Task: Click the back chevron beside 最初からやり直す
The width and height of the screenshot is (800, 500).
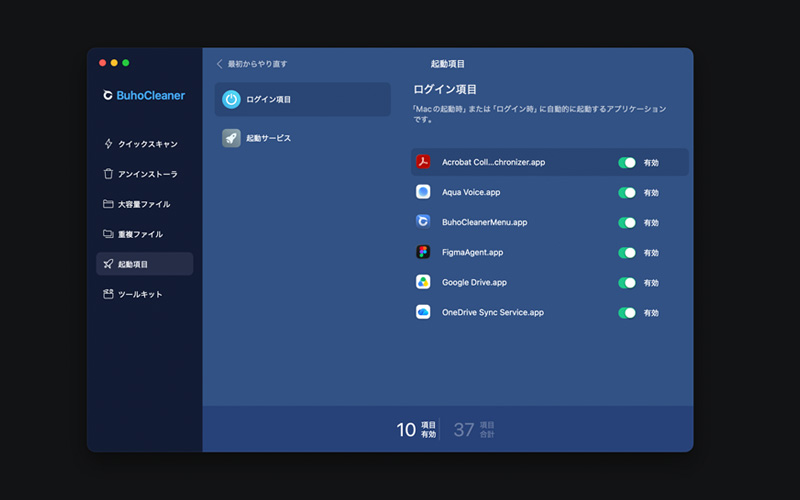Action: [x=219, y=64]
